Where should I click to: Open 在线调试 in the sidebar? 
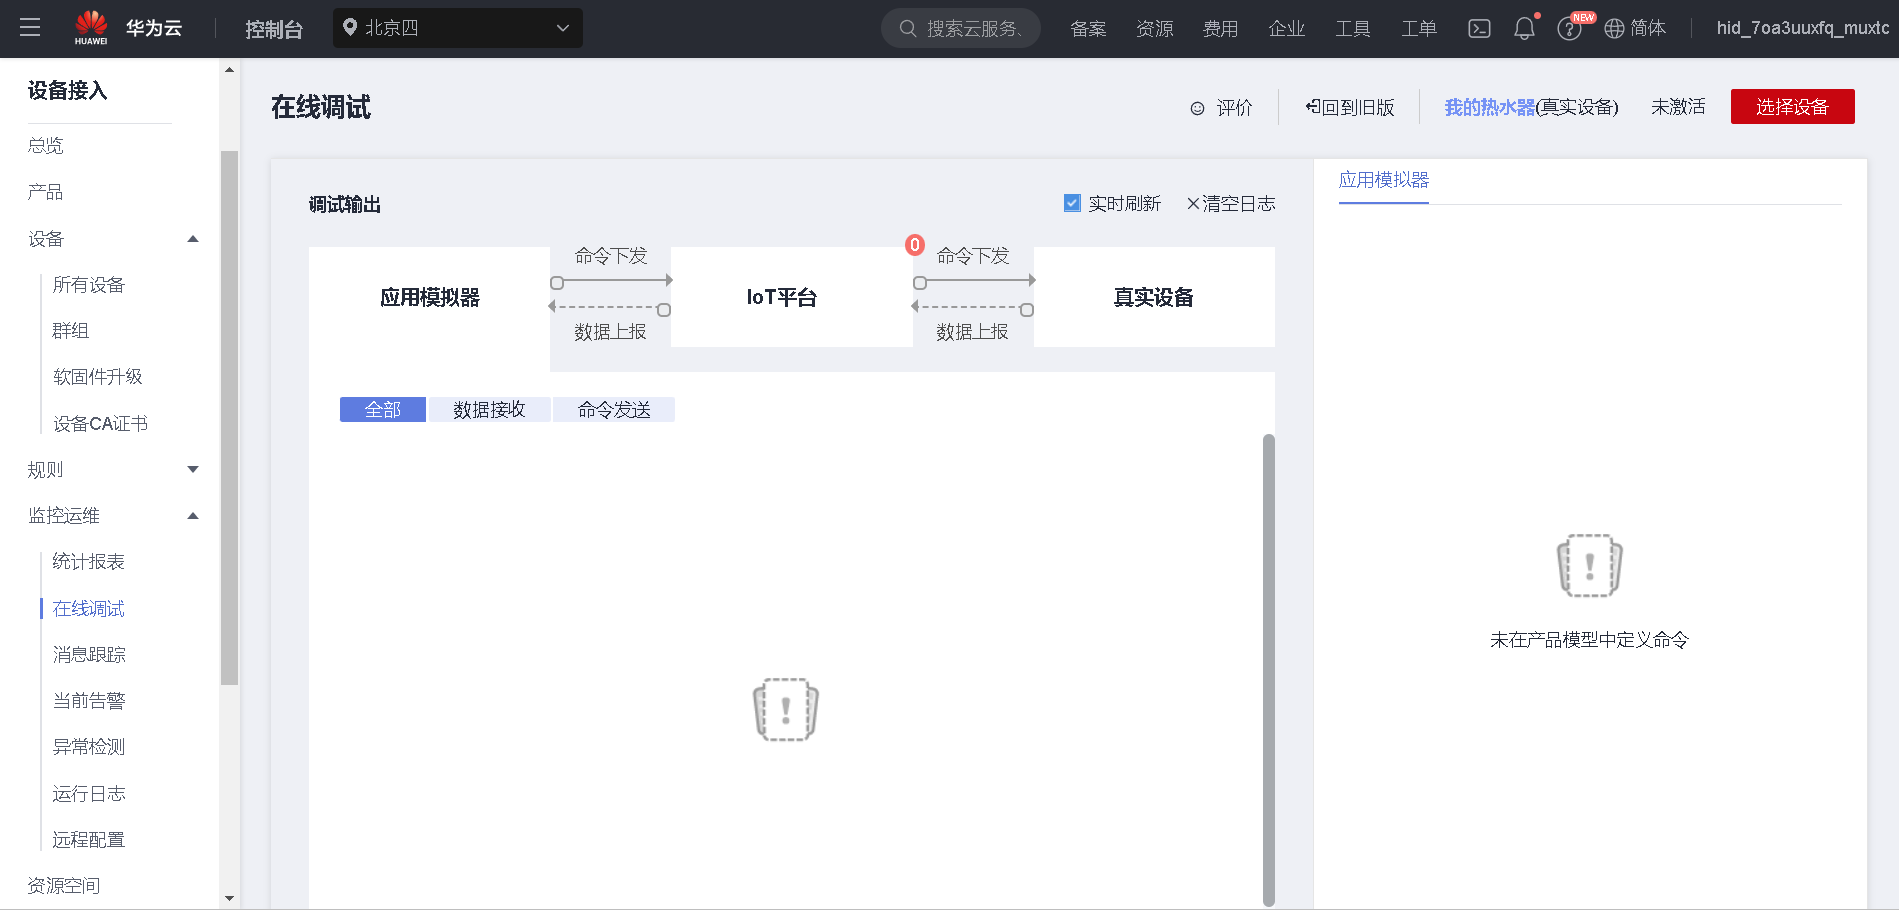click(89, 608)
